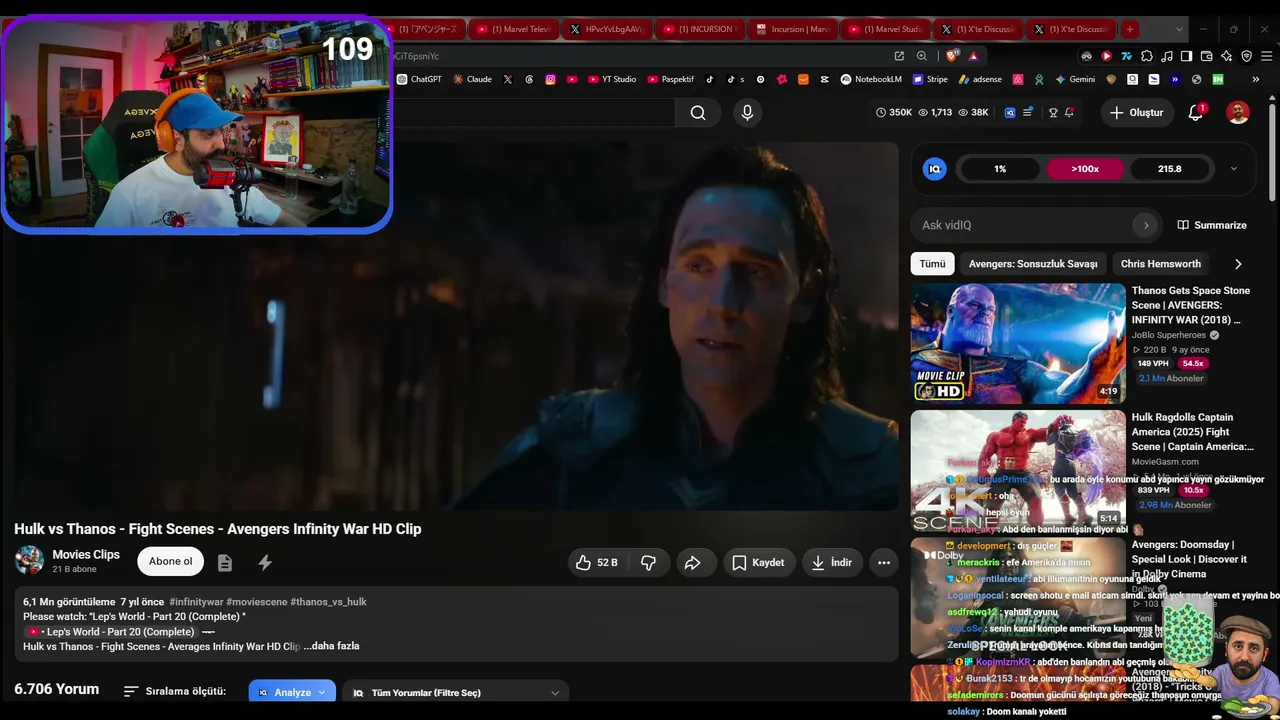Select the Avengers: Sonsuzluk Savaşı chip
The height and width of the screenshot is (720, 1280).
[1033, 264]
